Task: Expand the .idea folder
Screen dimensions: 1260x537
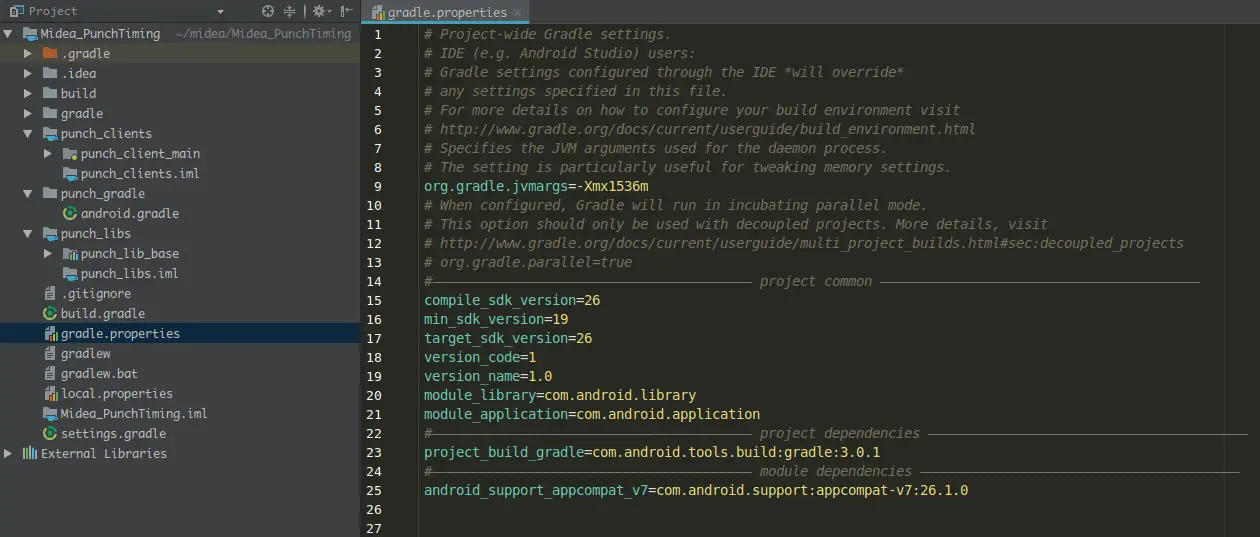Action: click(x=28, y=73)
